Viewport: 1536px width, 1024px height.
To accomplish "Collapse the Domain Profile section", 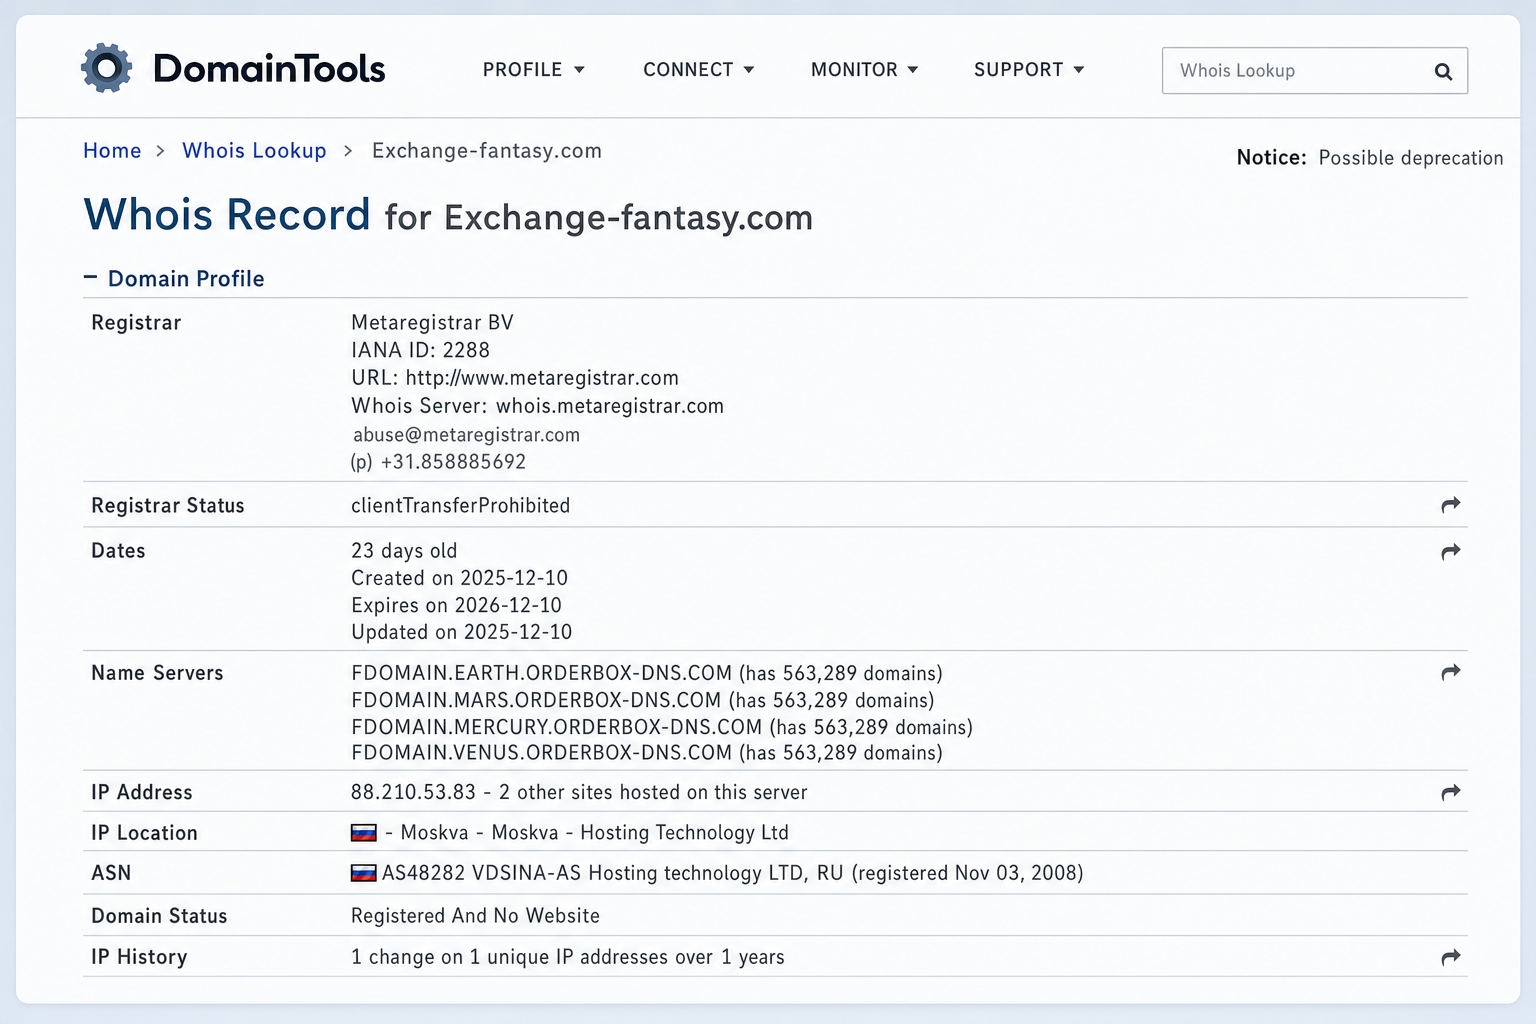I will (x=174, y=279).
